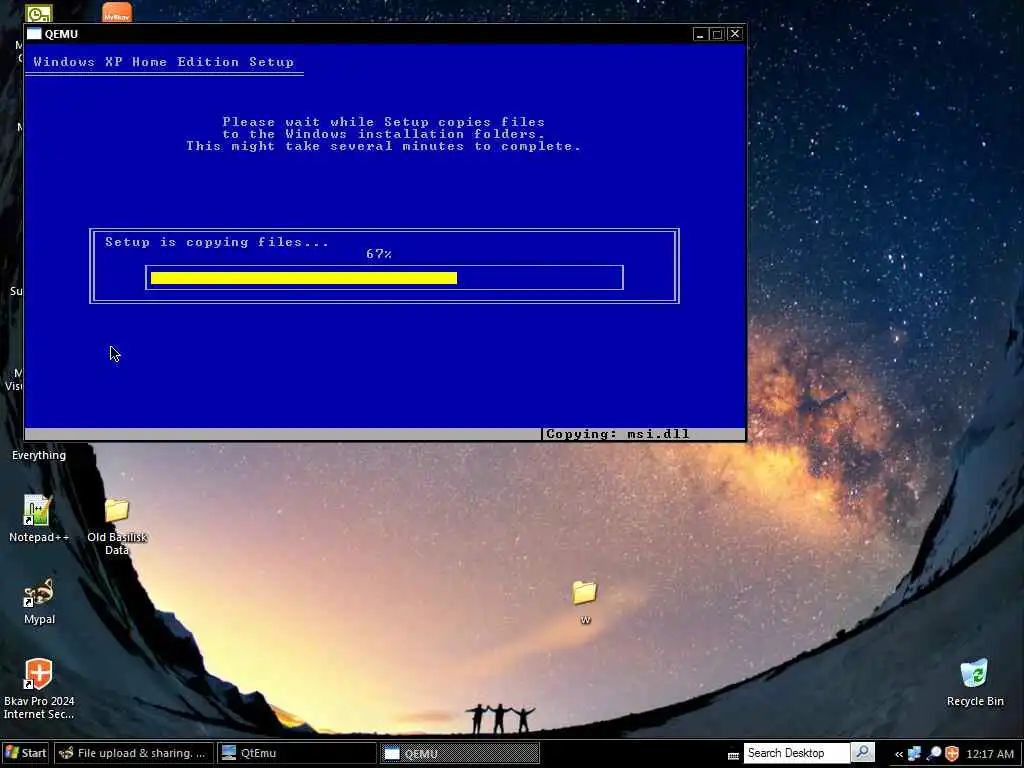
Task: Click the search magnifier button in taskbar
Action: [x=863, y=752]
